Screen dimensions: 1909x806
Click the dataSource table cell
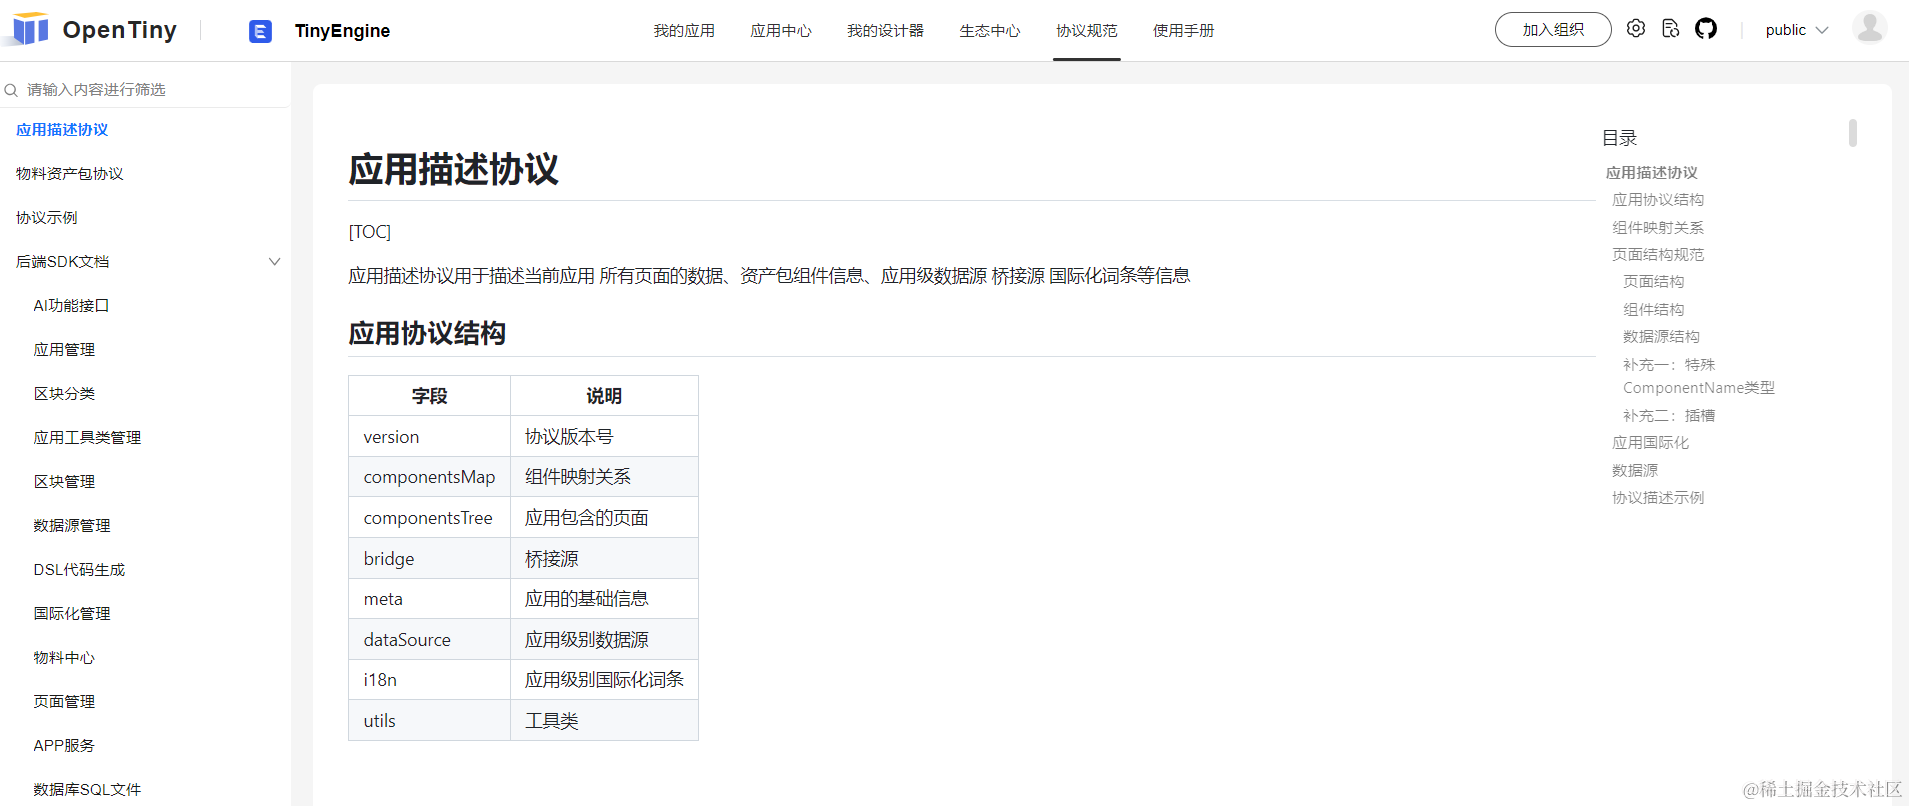tap(429, 640)
